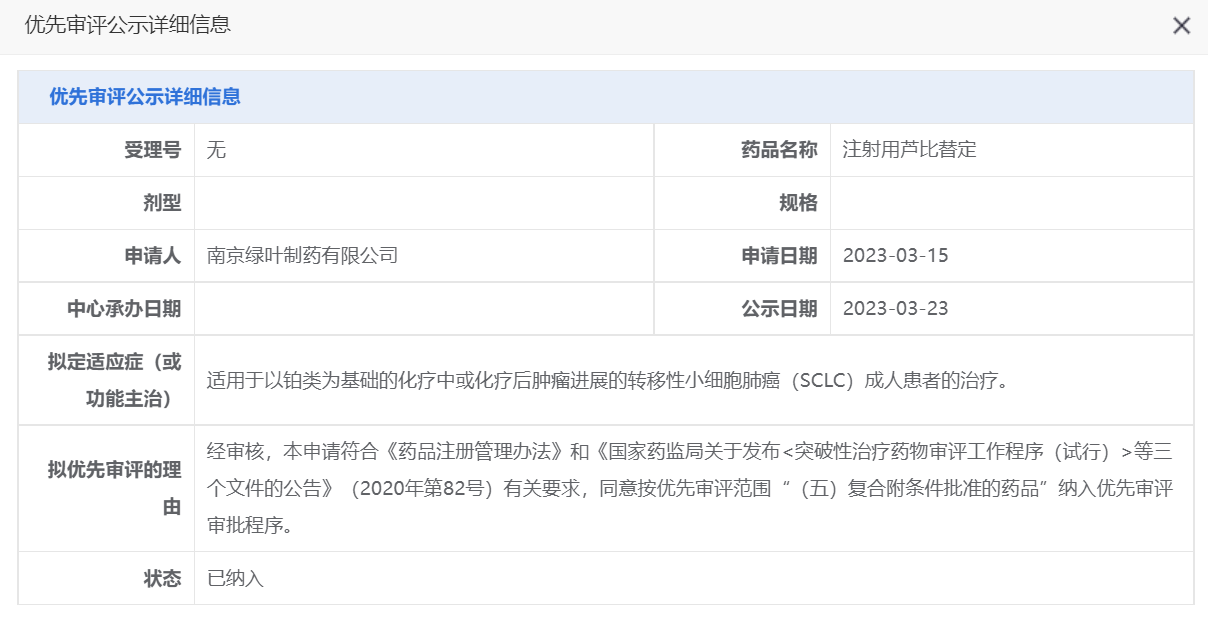
Task: Click the 受理号 value 无
Action: 216,150
